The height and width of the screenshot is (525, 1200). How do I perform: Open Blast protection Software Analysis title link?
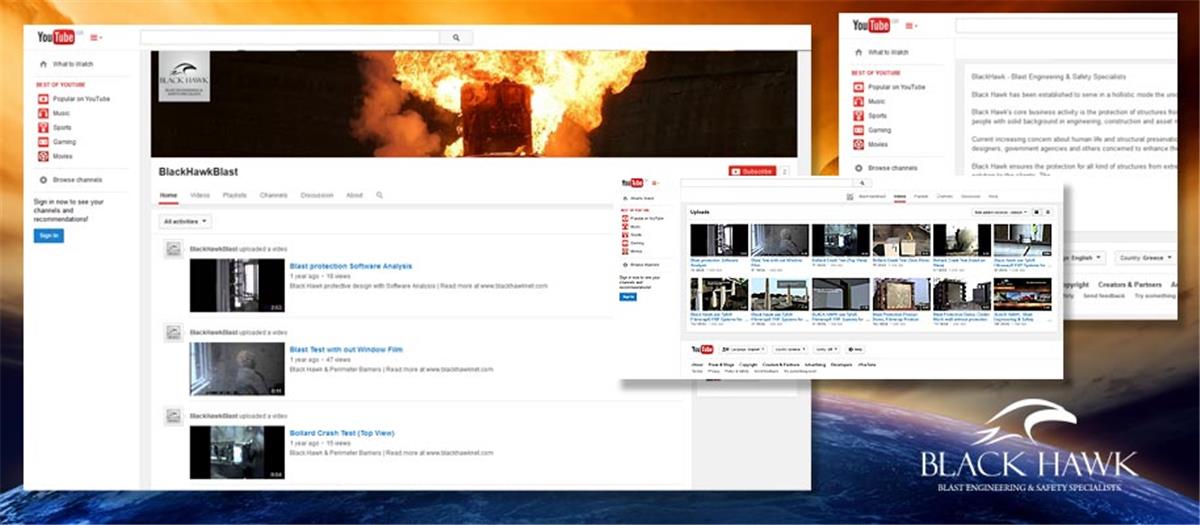(x=351, y=266)
